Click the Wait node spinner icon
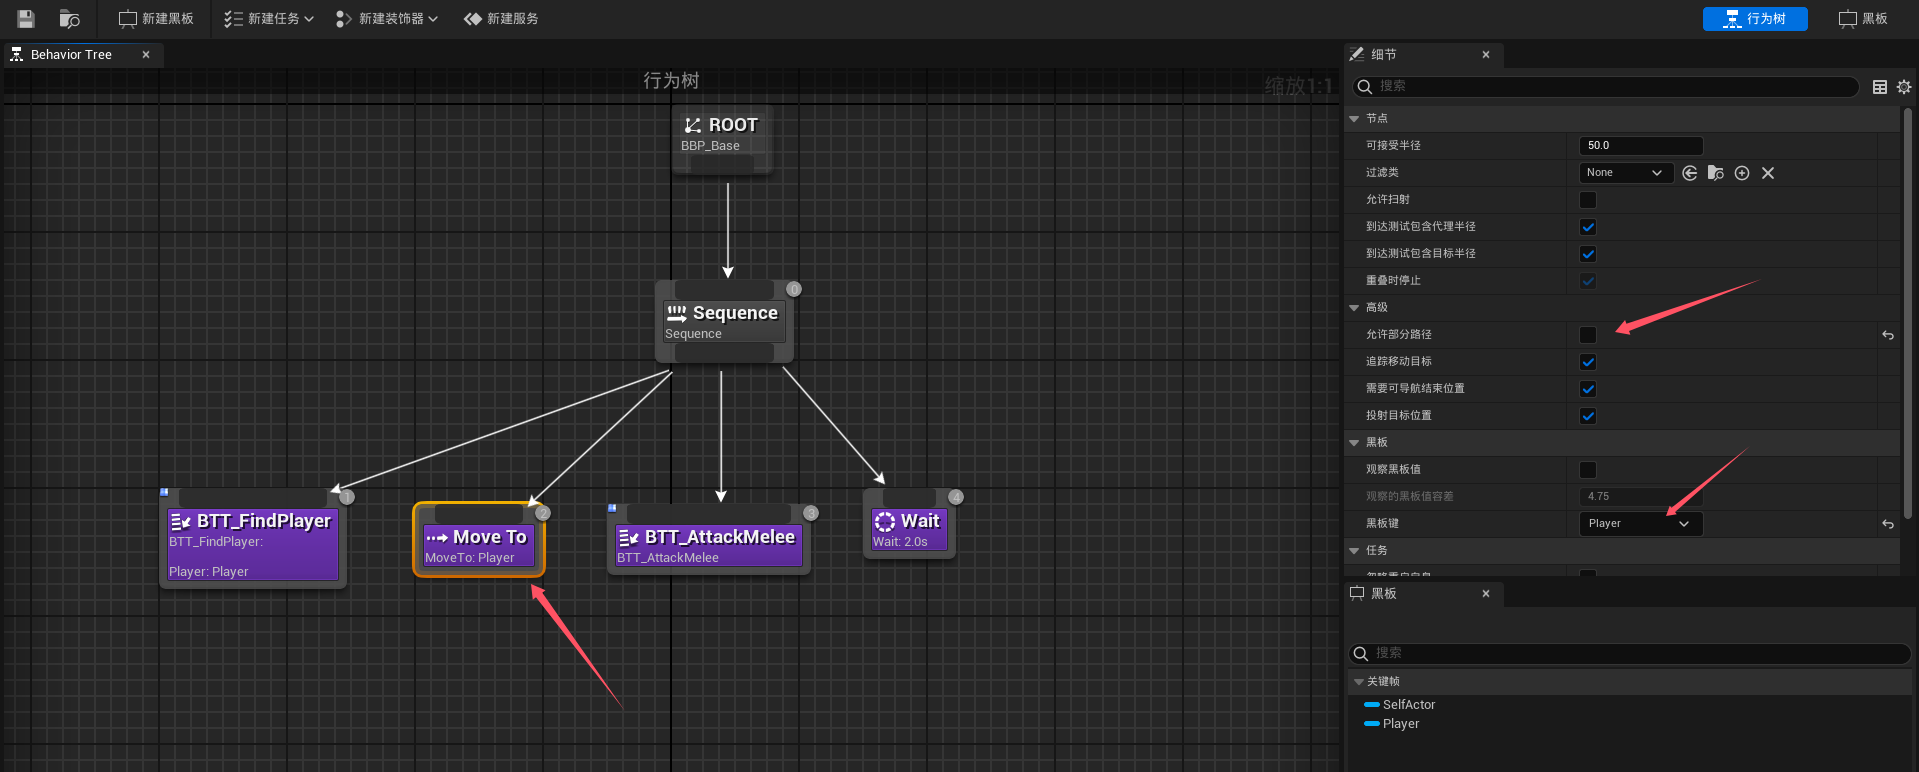 [885, 521]
